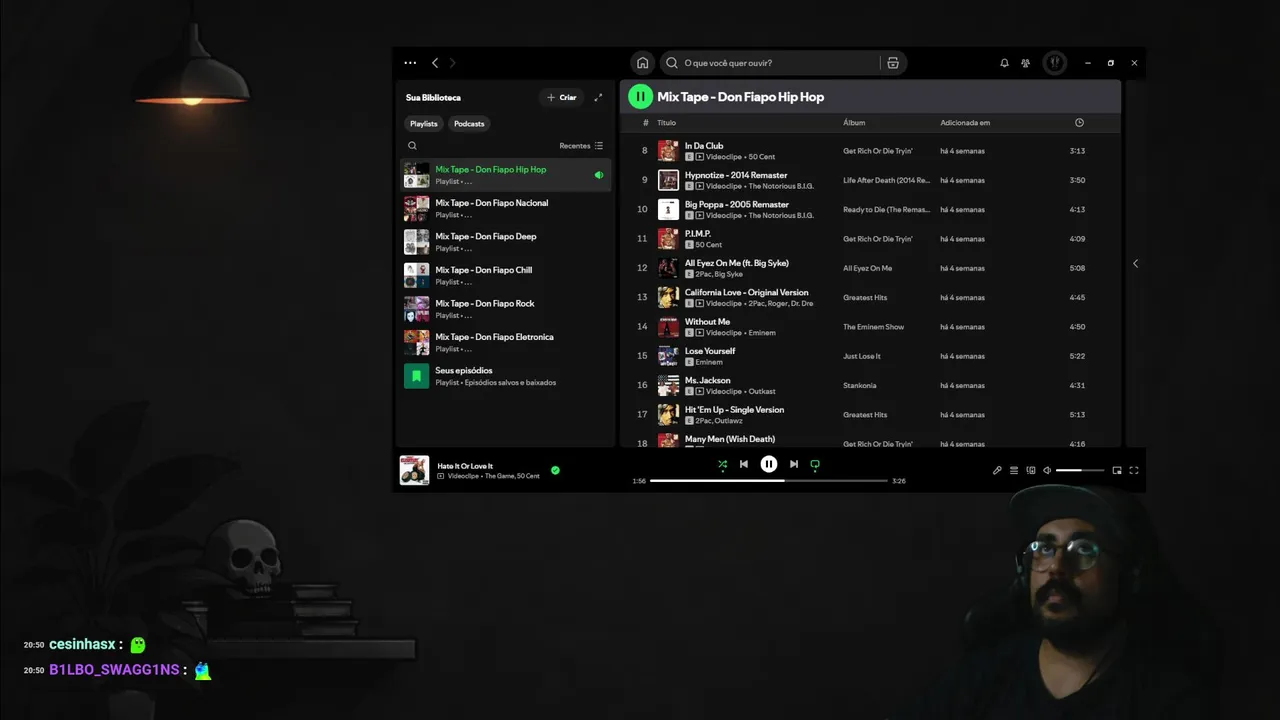The image size is (1280, 720).
Task: Go back with the left arrow
Action: tap(435, 63)
